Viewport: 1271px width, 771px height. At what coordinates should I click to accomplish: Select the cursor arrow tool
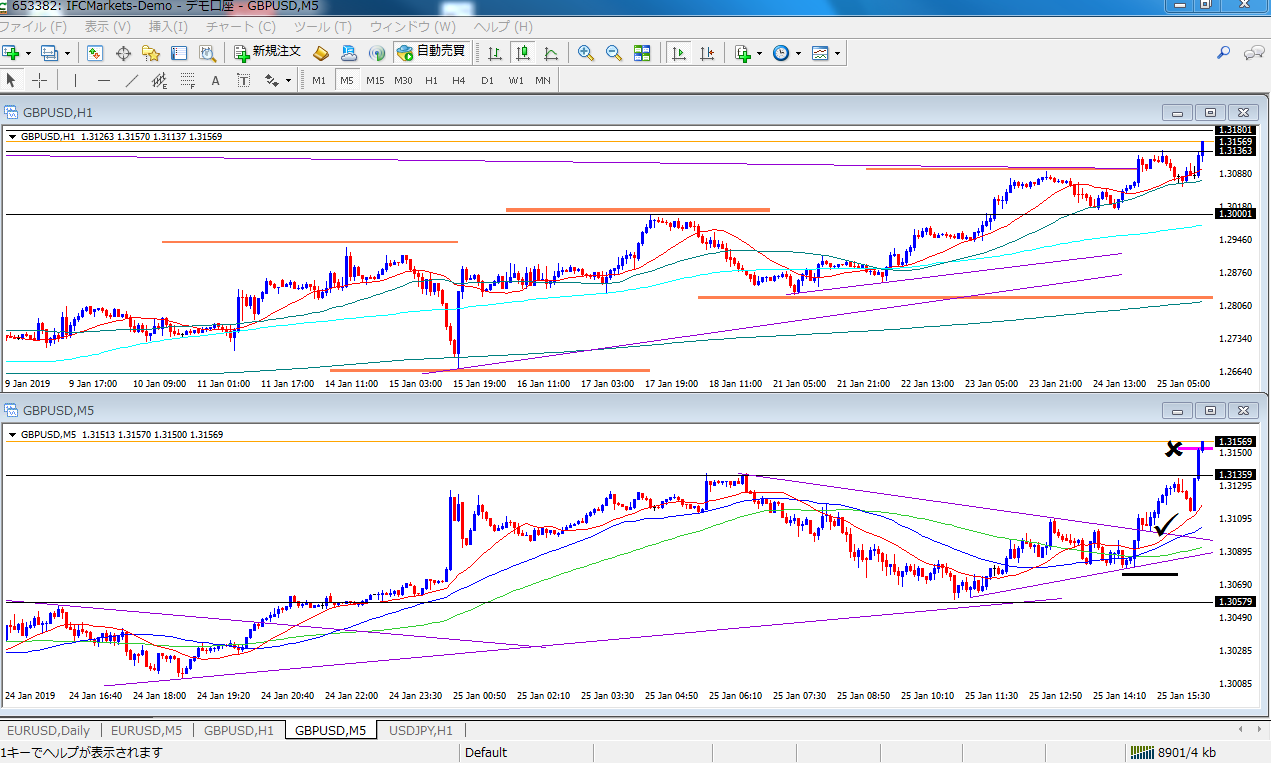(11, 80)
